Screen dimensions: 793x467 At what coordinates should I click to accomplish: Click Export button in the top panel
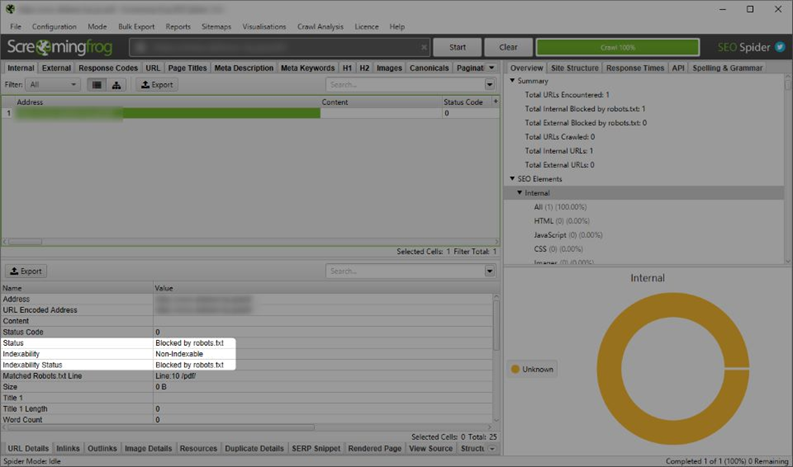pyautogui.click(x=157, y=85)
